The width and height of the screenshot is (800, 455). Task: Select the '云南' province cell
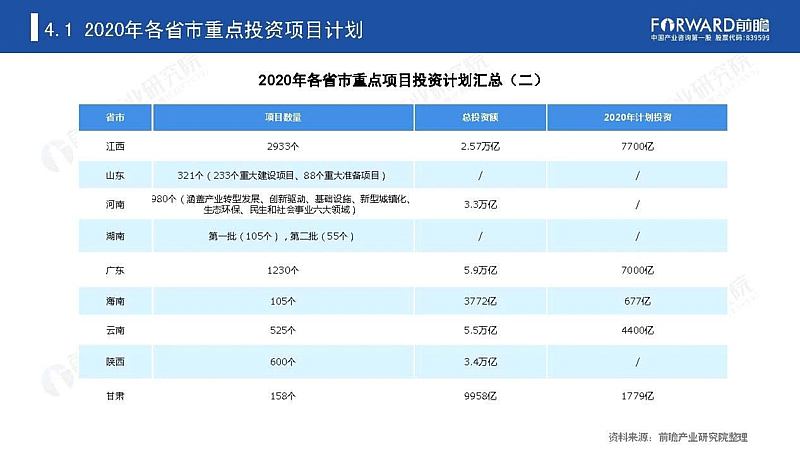pyautogui.click(x=115, y=330)
